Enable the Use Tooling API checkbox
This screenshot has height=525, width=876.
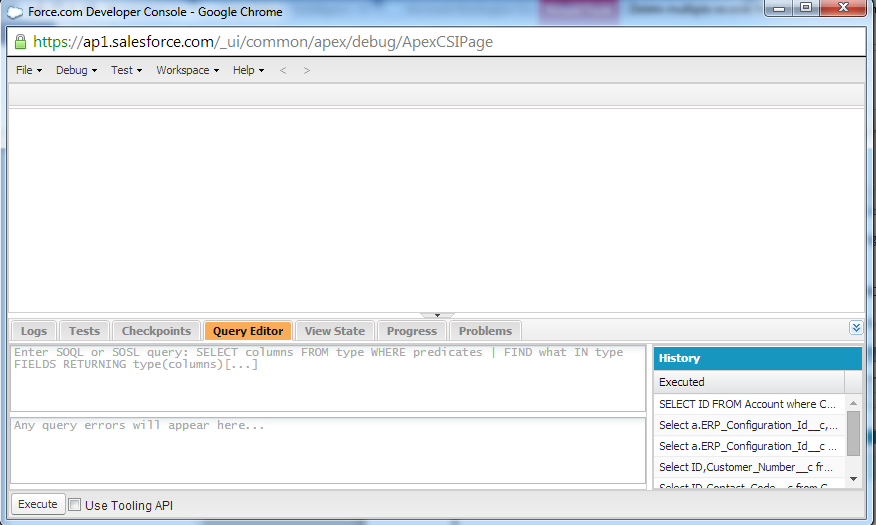pyautogui.click(x=74, y=505)
